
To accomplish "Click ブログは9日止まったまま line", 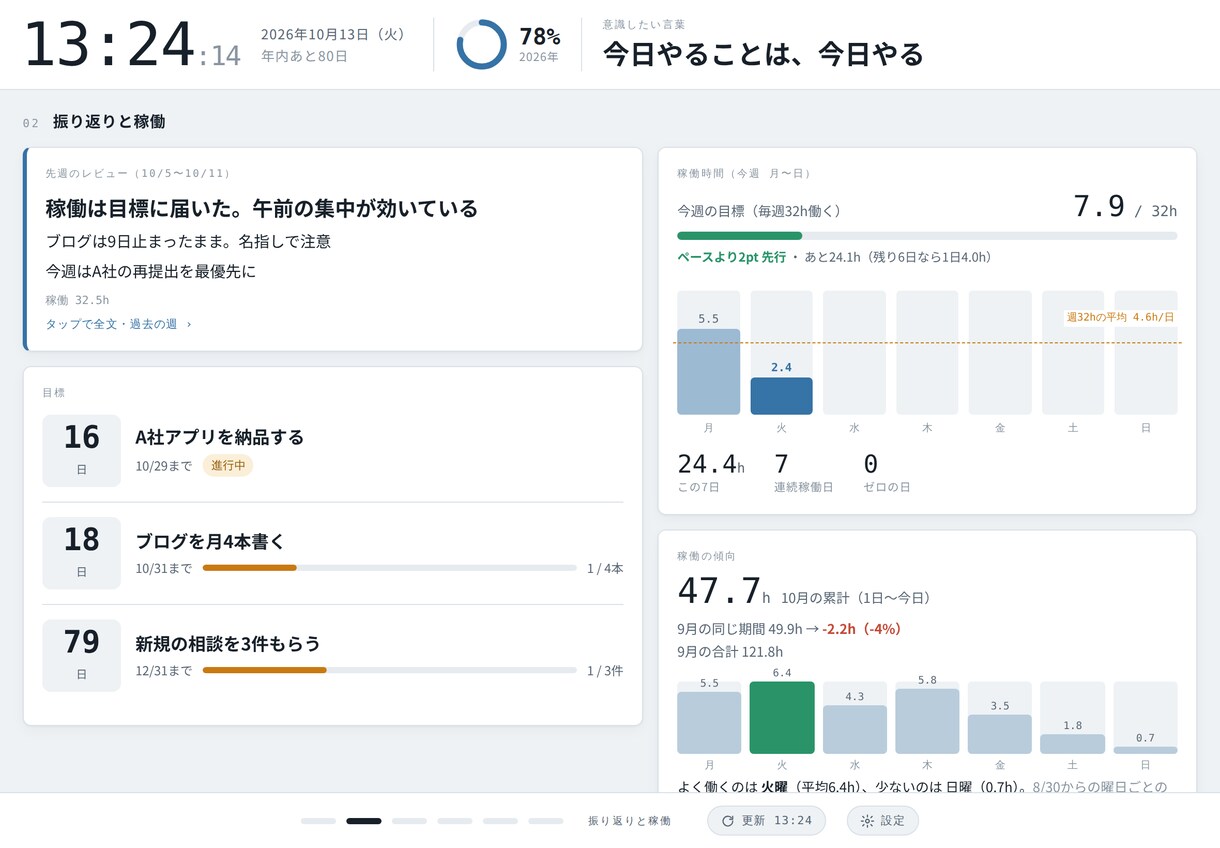I will 188,241.
